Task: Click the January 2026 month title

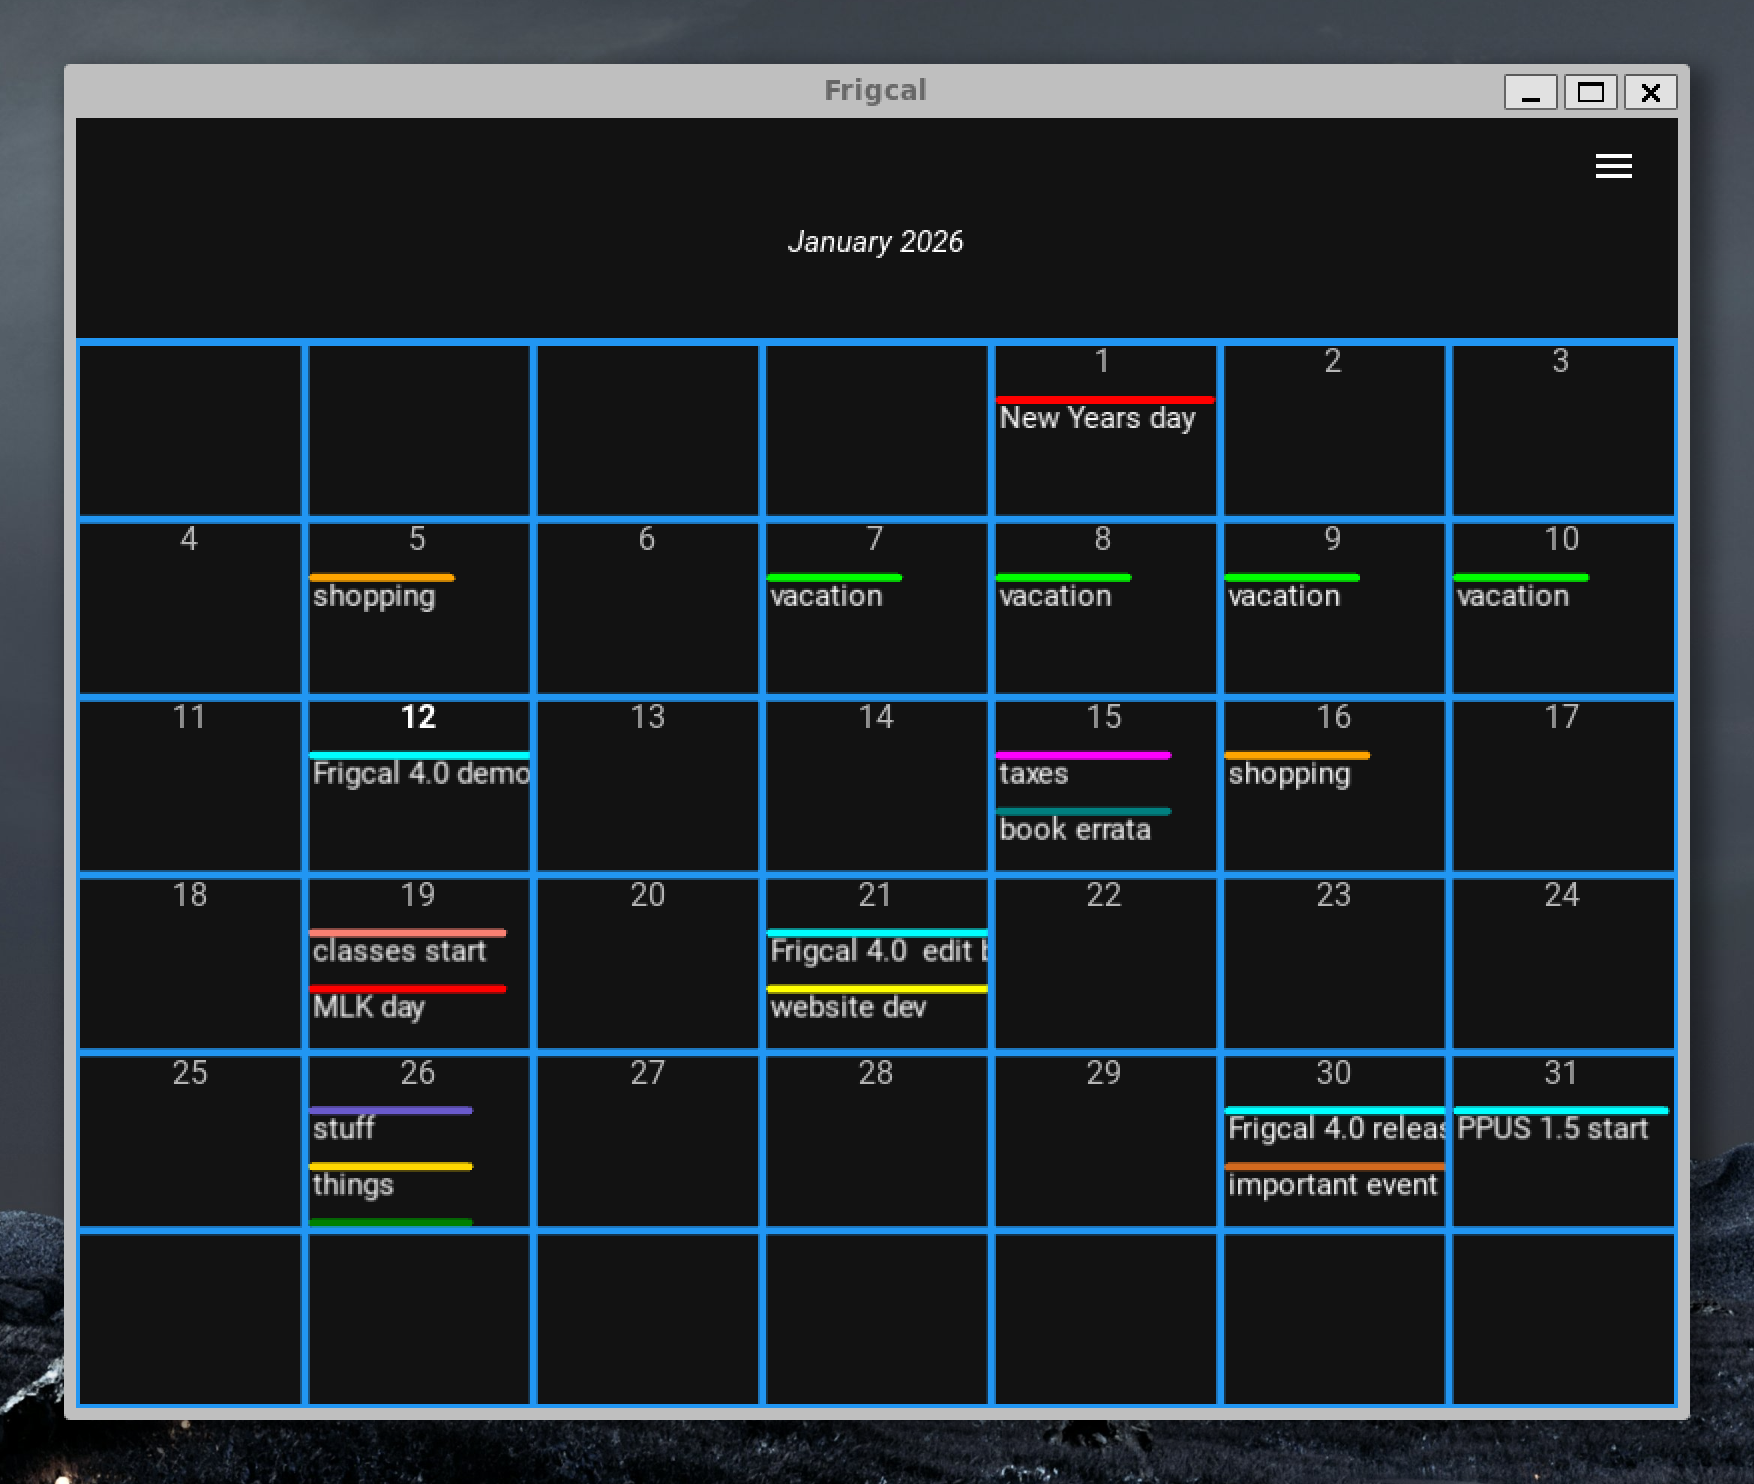Action: pyautogui.click(x=875, y=242)
